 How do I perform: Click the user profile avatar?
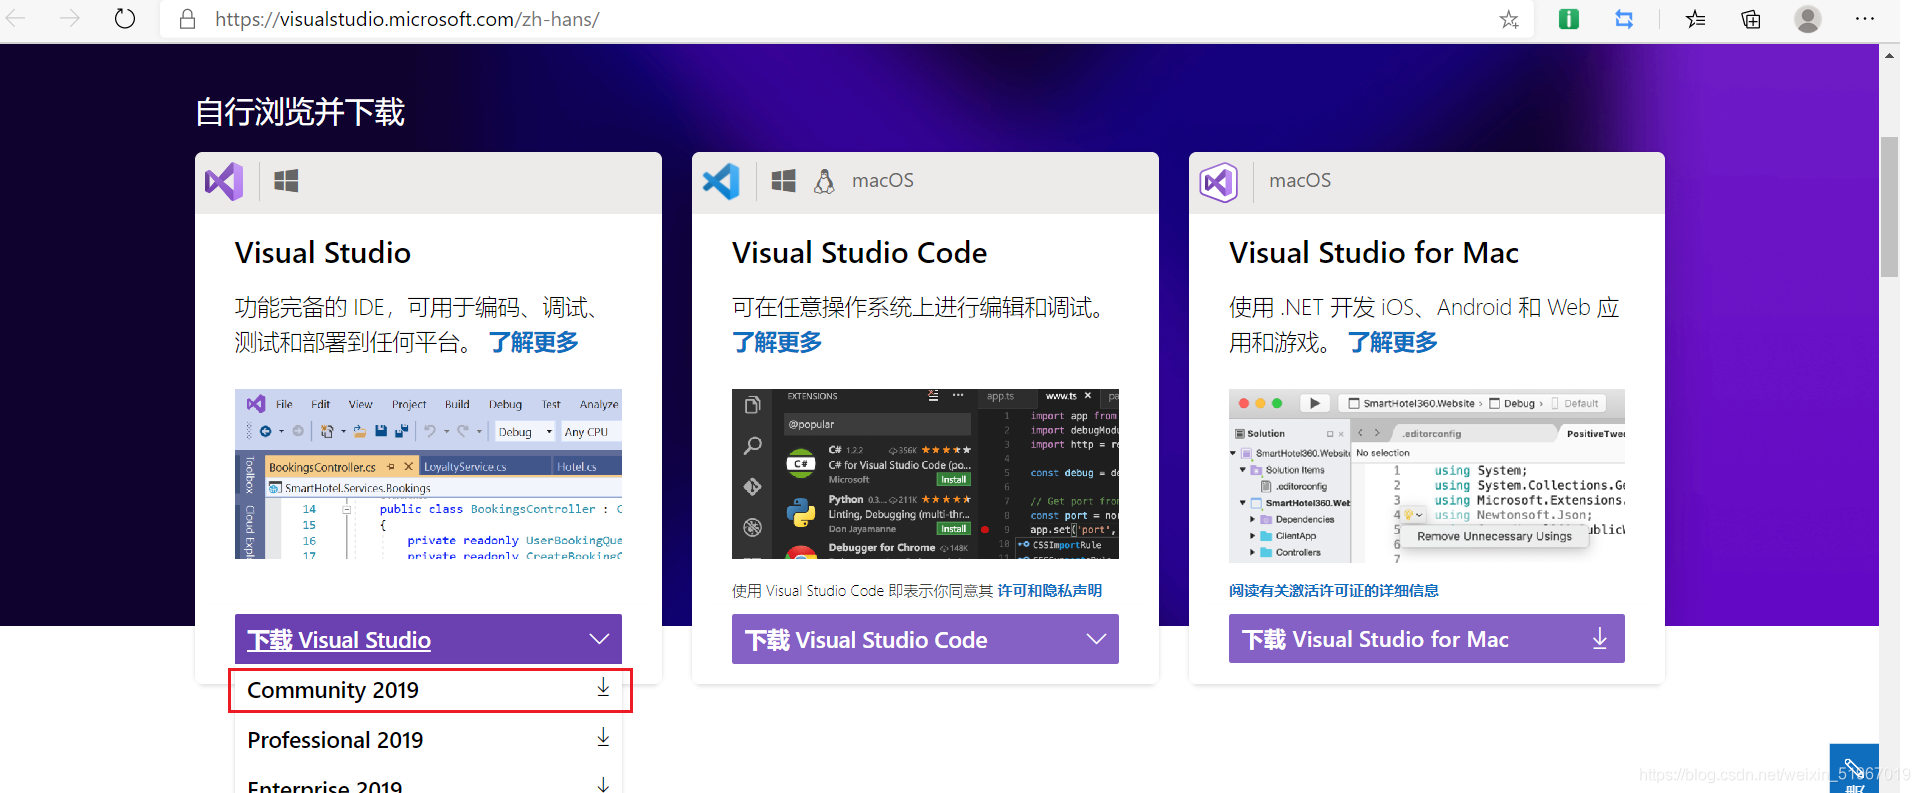(1808, 18)
